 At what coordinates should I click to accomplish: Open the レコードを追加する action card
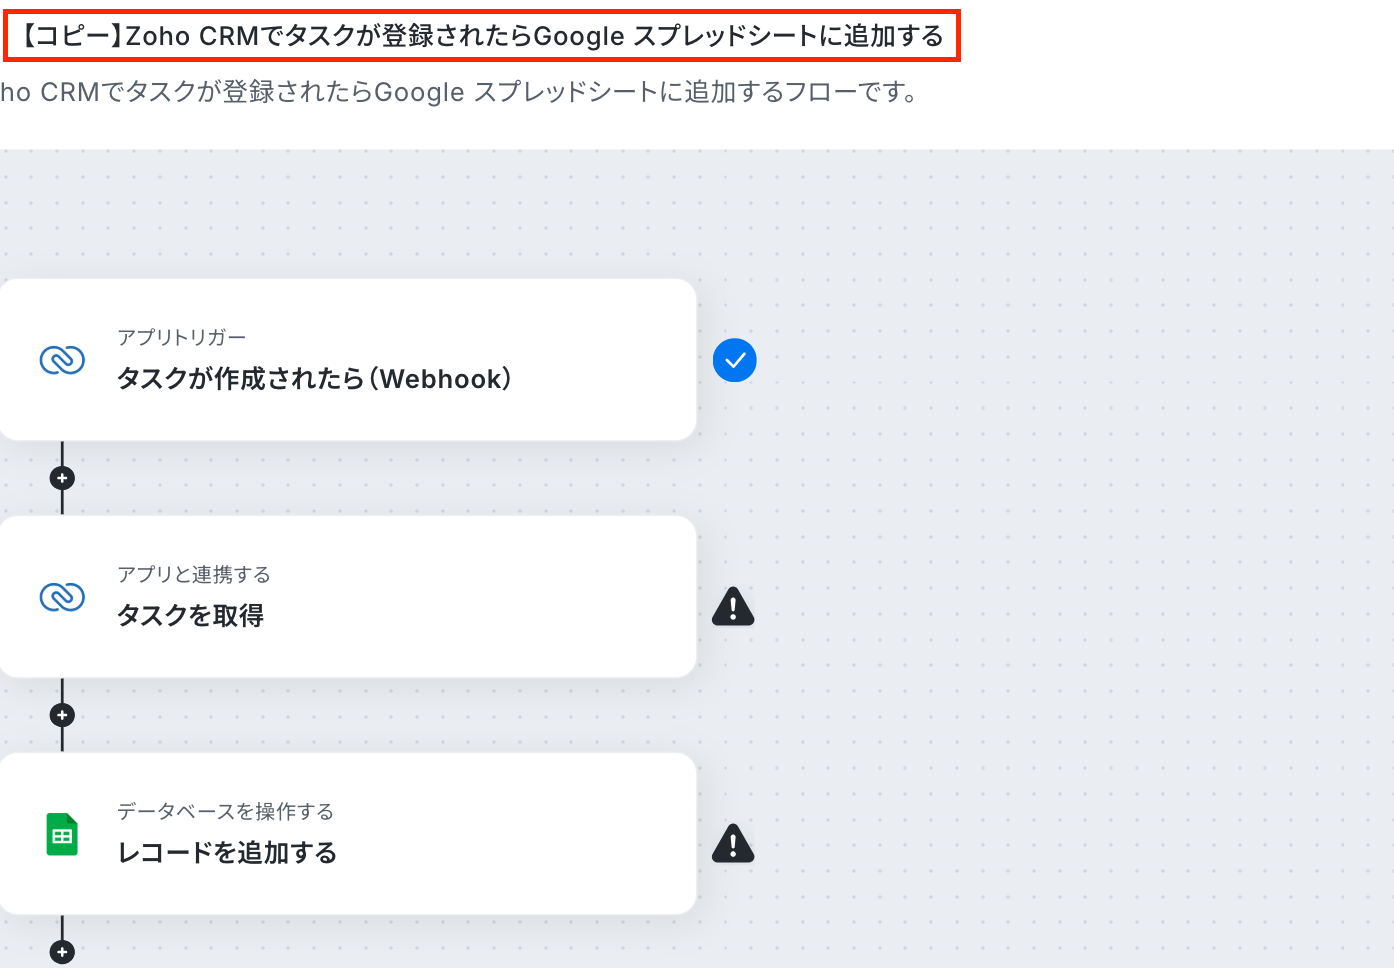pyautogui.click(x=348, y=834)
